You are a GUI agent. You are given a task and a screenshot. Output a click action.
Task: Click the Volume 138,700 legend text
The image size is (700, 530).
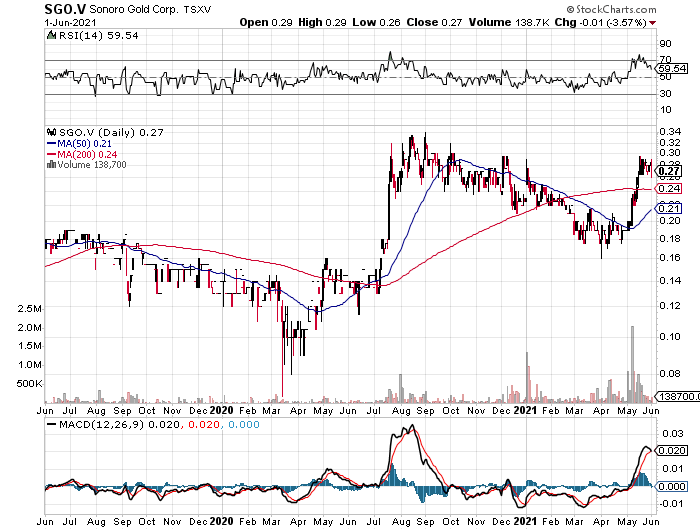point(92,165)
